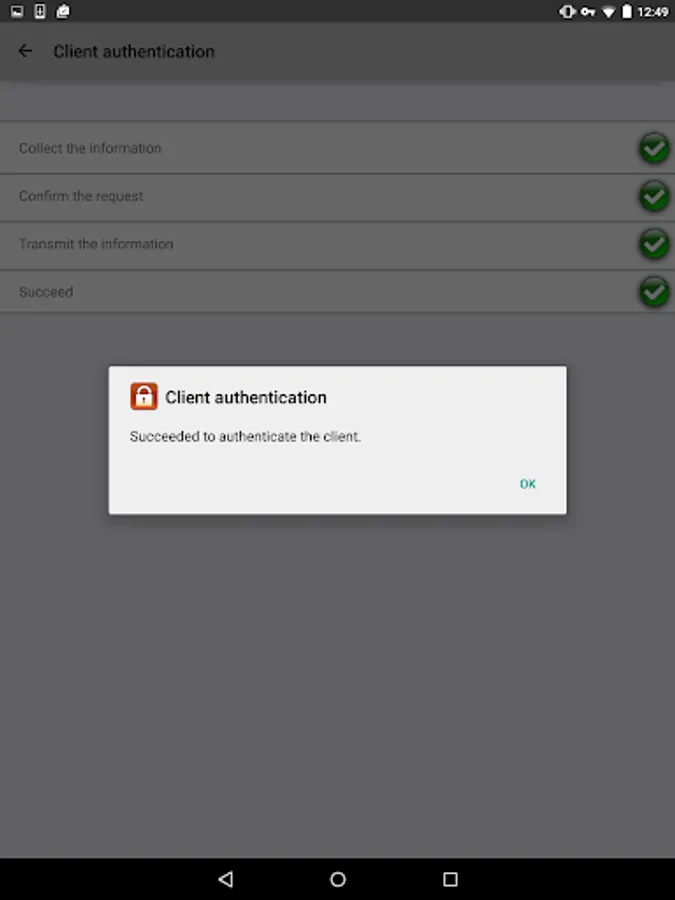Image resolution: width=675 pixels, height=900 pixels.
Task: Tap the Wi-Fi icon in the status bar
Action: coord(608,11)
